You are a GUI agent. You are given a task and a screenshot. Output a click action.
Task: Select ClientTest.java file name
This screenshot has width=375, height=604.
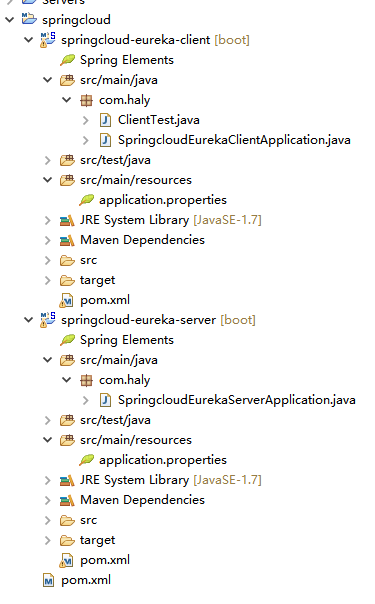tap(159, 120)
